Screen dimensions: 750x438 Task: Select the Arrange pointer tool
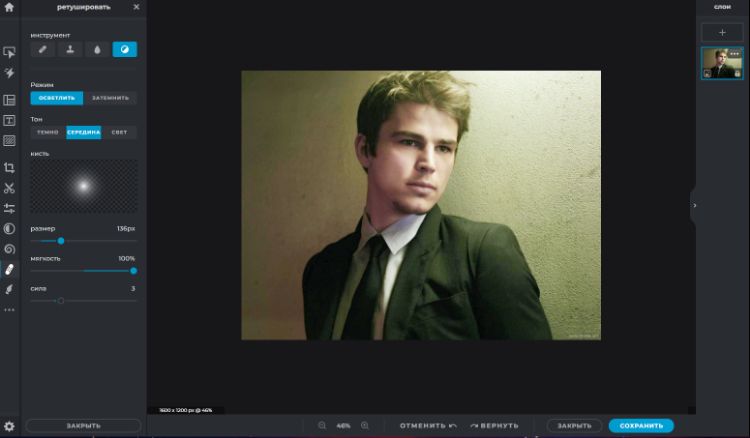pyautogui.click(x=9, y=52)
